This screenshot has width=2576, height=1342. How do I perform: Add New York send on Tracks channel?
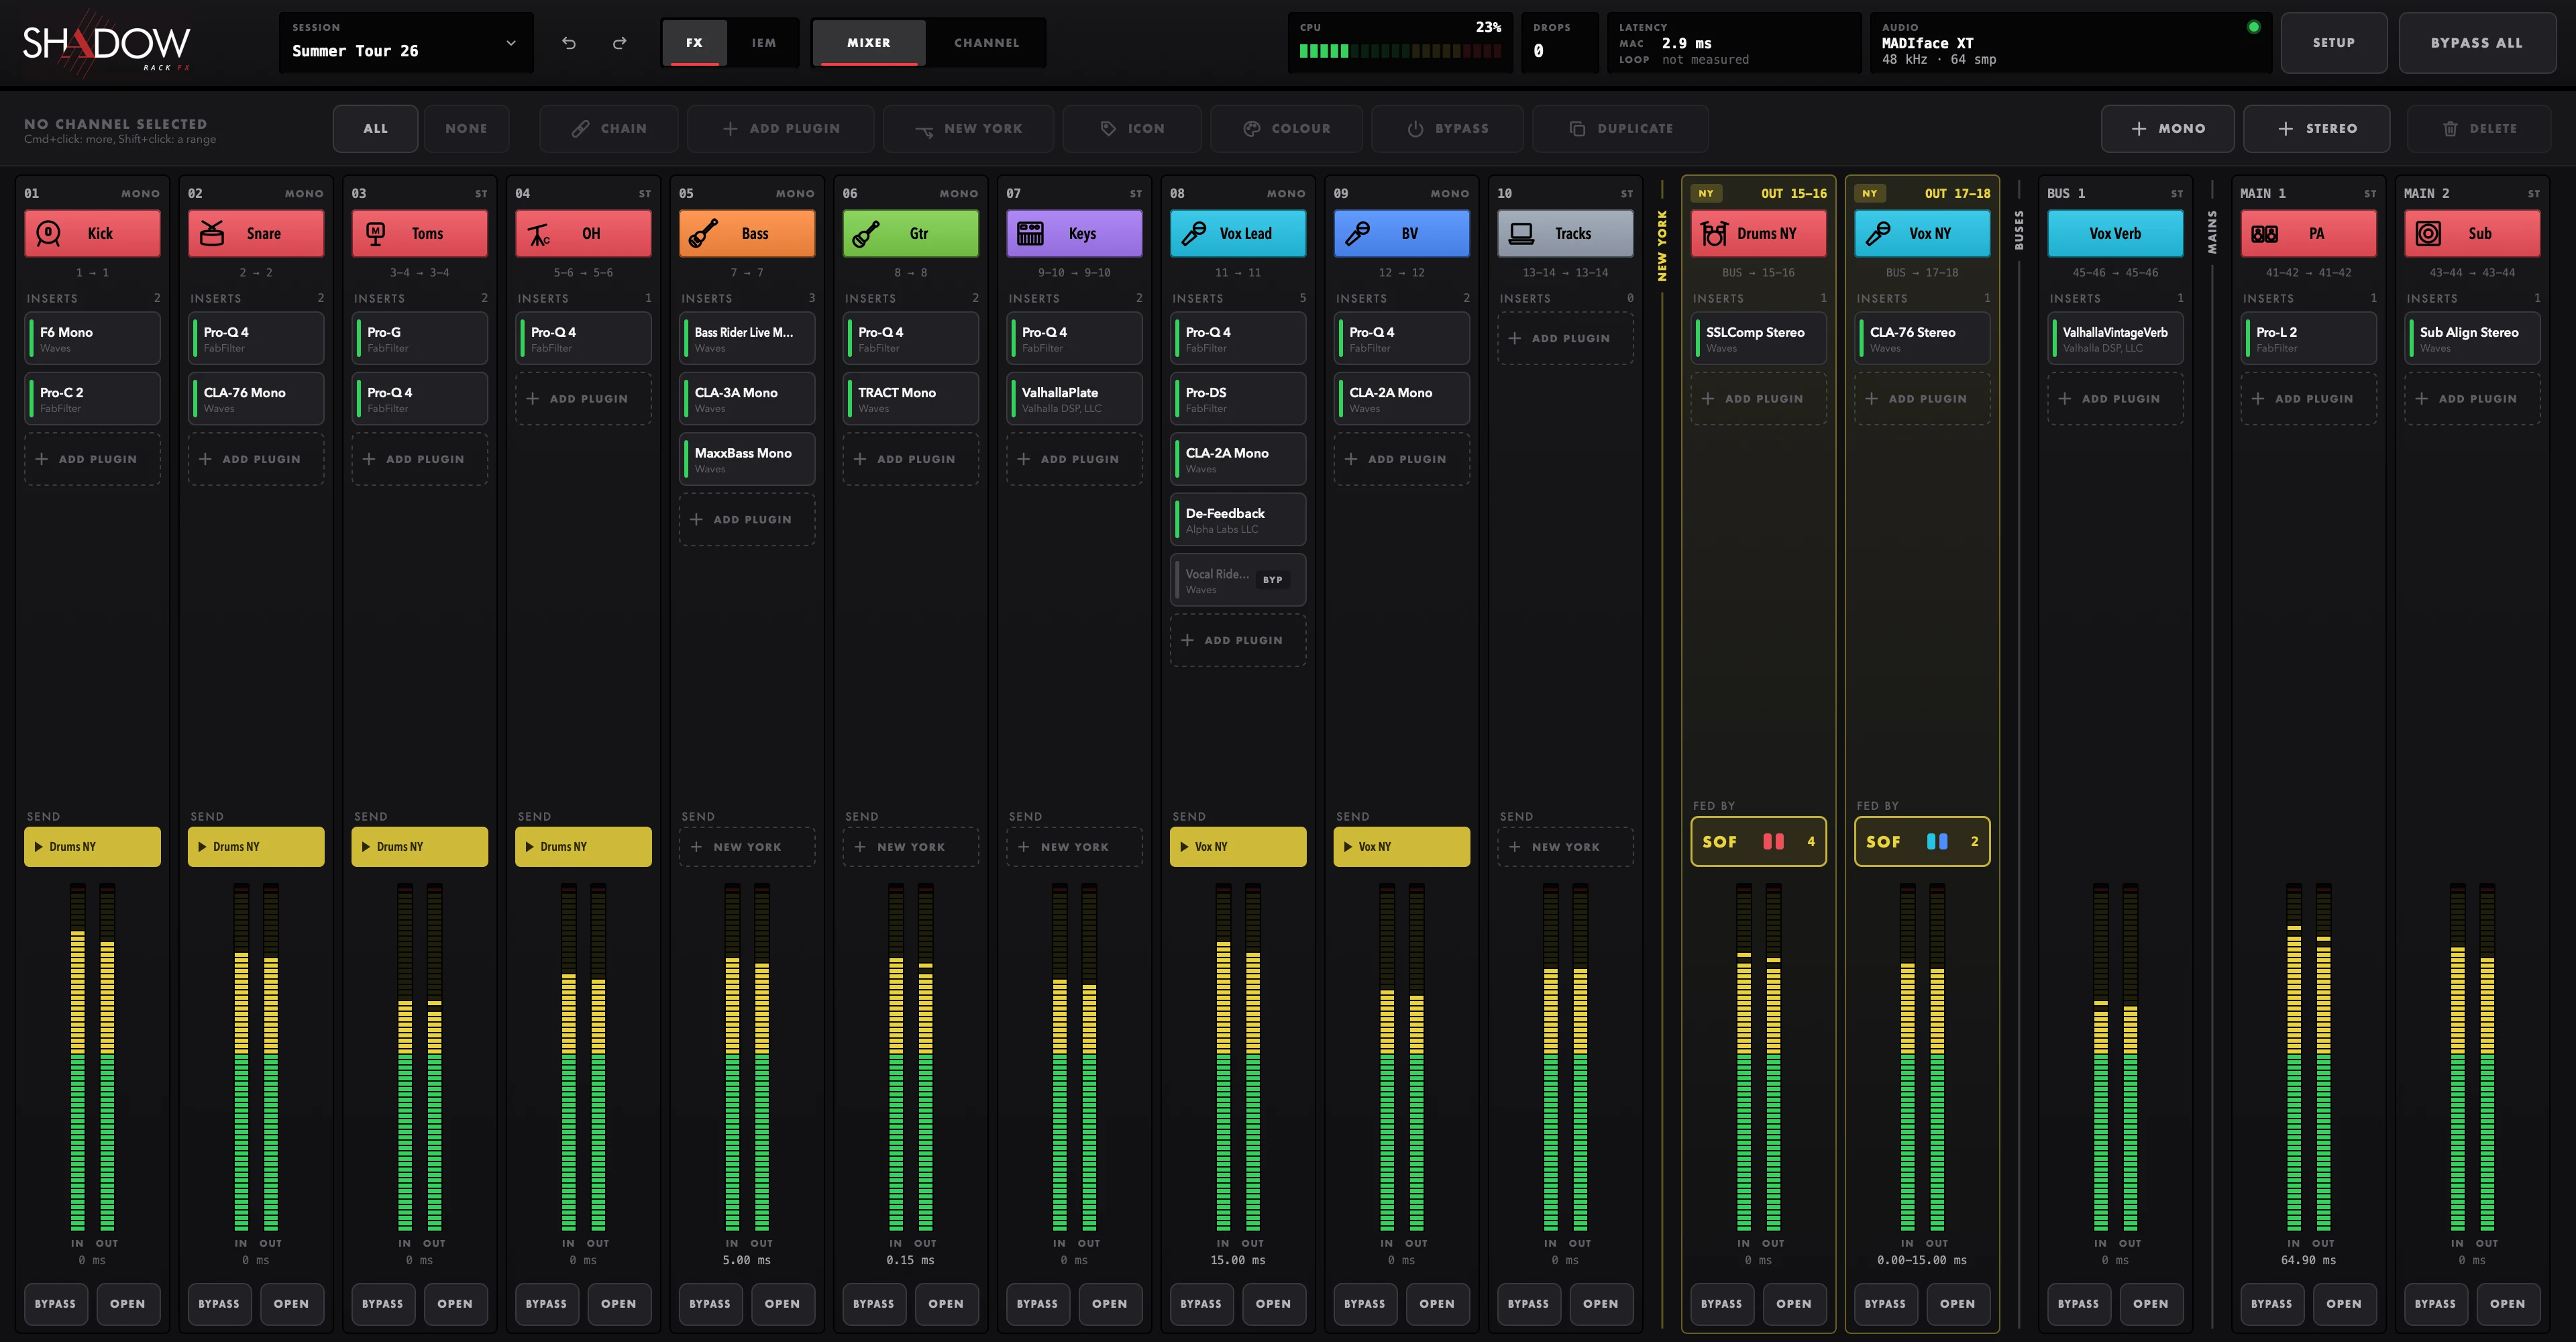(1565, 846)
